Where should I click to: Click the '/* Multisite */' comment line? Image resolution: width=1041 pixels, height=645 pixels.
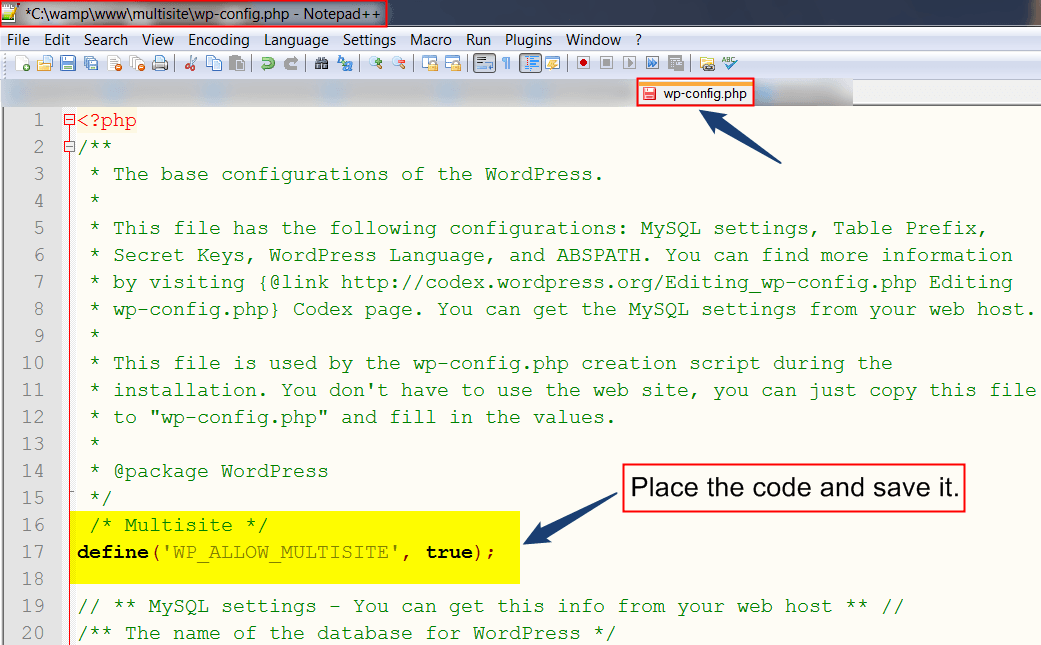pyautogui.click(x=179, y=526)
